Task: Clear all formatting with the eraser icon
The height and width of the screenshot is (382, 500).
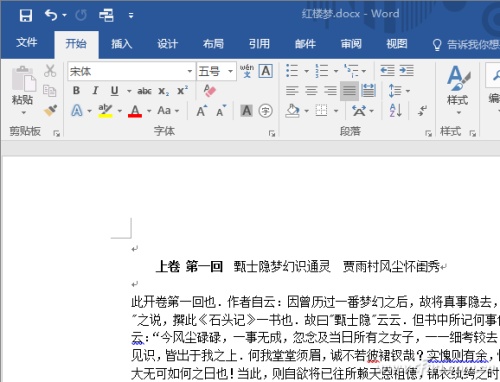Action: coord(210,90)
